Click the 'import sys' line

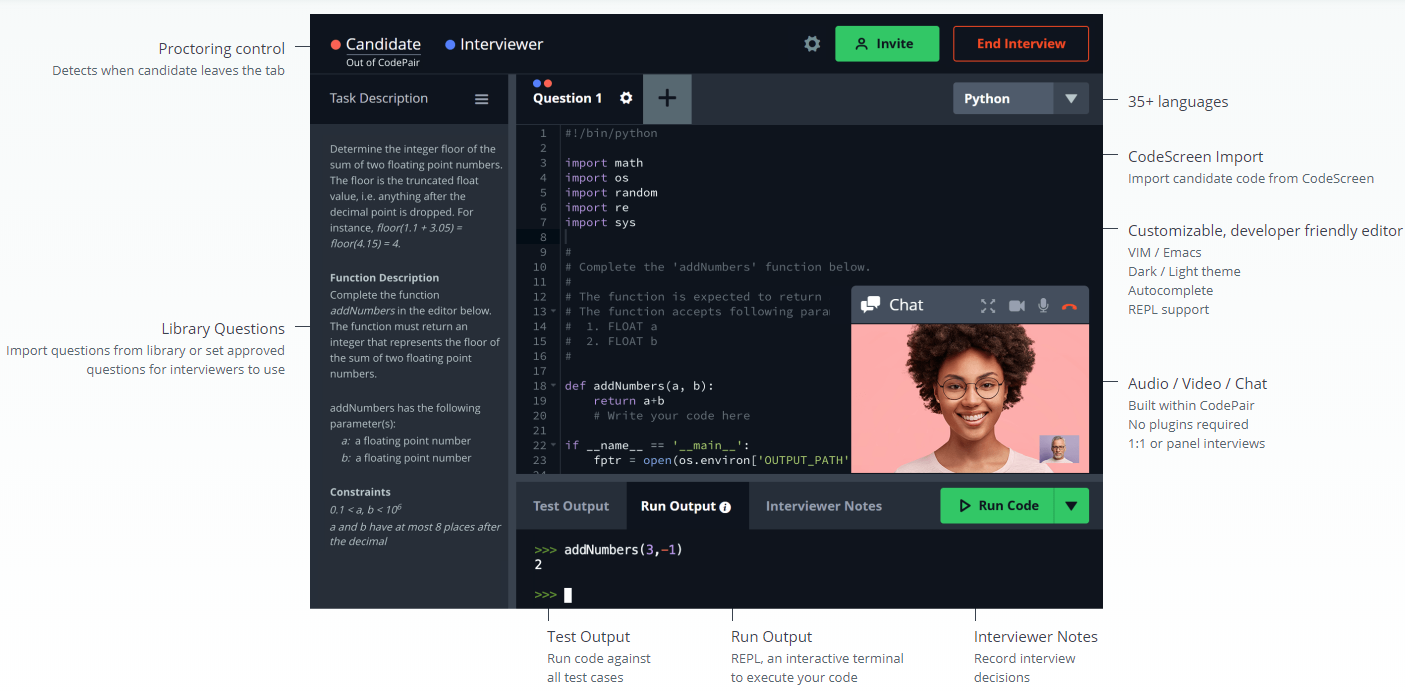(600, 223)
